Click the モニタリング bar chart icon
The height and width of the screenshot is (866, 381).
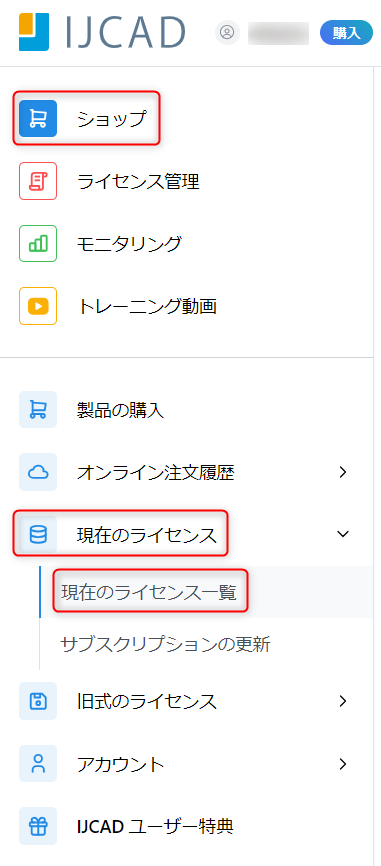click(x=38, y=243)
